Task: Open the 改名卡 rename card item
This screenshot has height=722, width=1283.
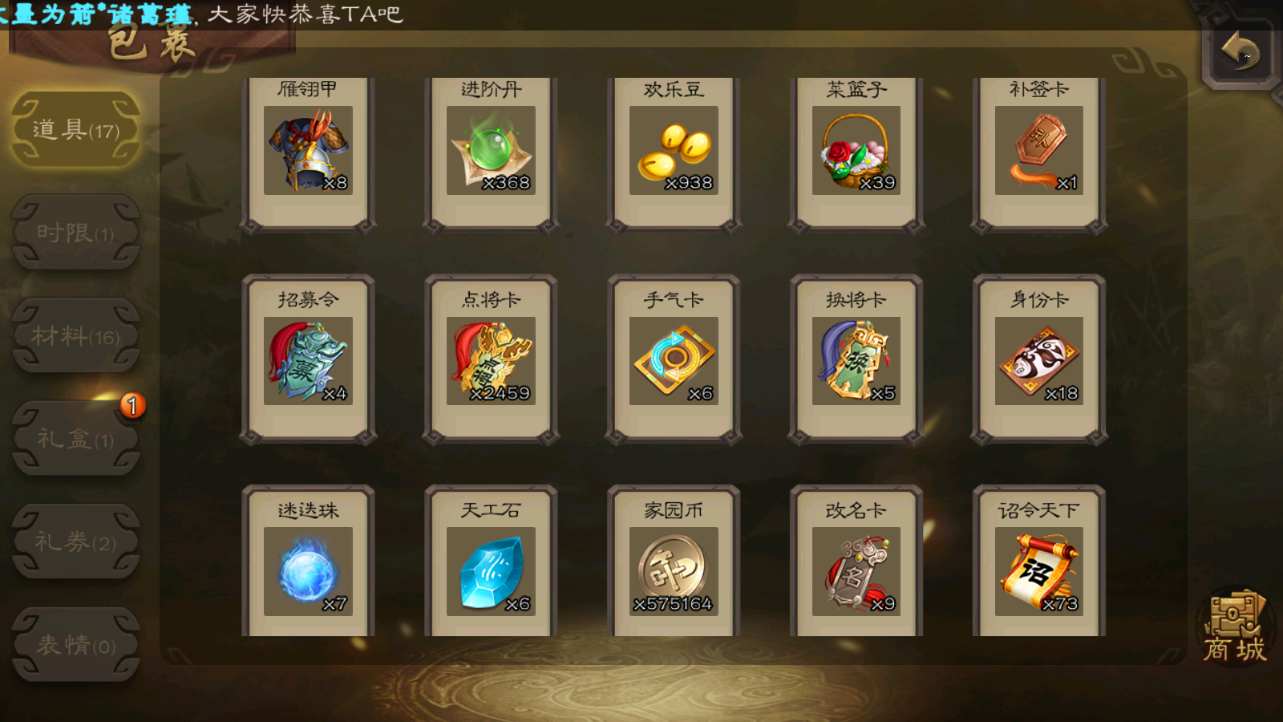Action: point(856,561)
